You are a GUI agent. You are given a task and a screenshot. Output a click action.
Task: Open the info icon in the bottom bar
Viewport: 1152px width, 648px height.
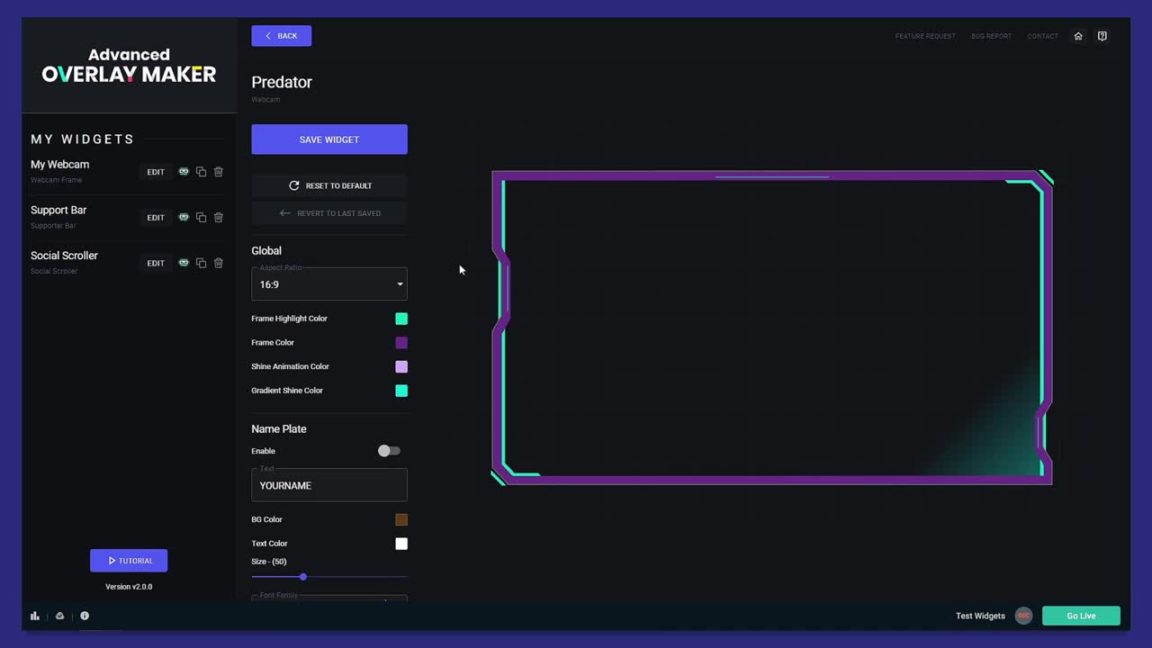(84, 615)
